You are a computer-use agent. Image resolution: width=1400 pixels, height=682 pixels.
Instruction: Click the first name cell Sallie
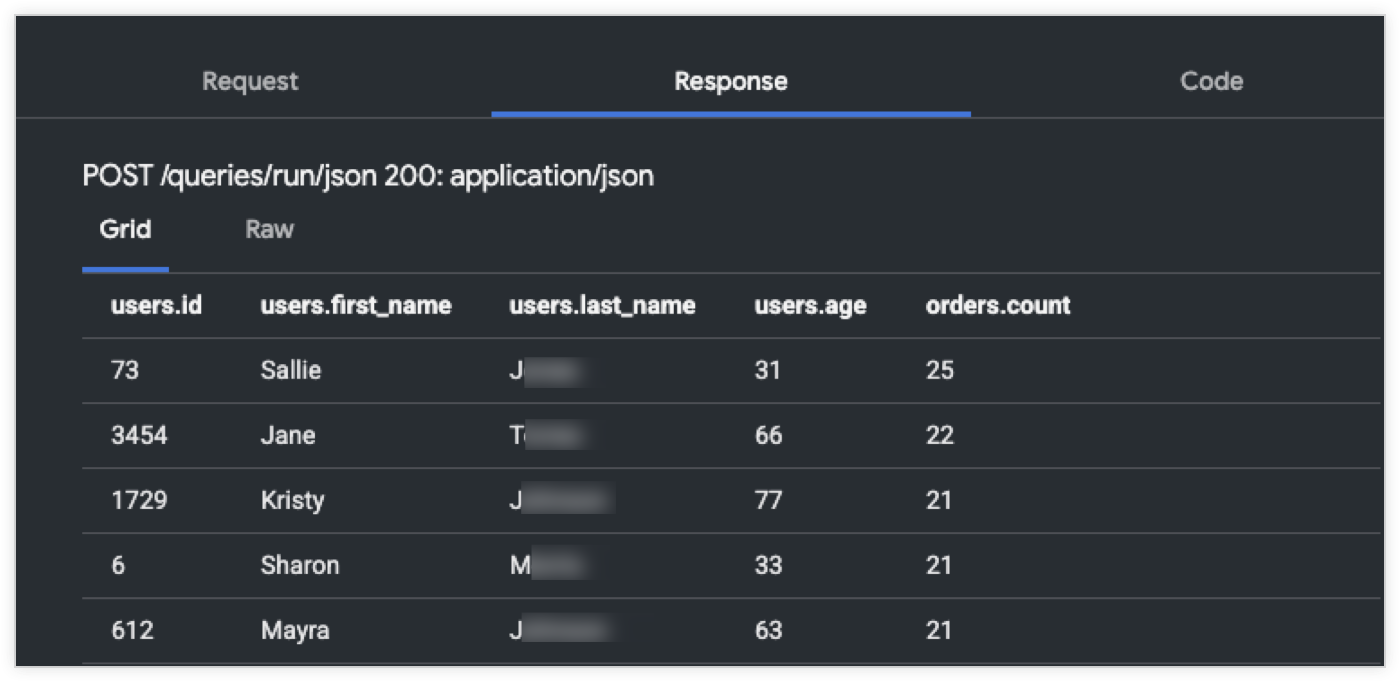[291, 370]
